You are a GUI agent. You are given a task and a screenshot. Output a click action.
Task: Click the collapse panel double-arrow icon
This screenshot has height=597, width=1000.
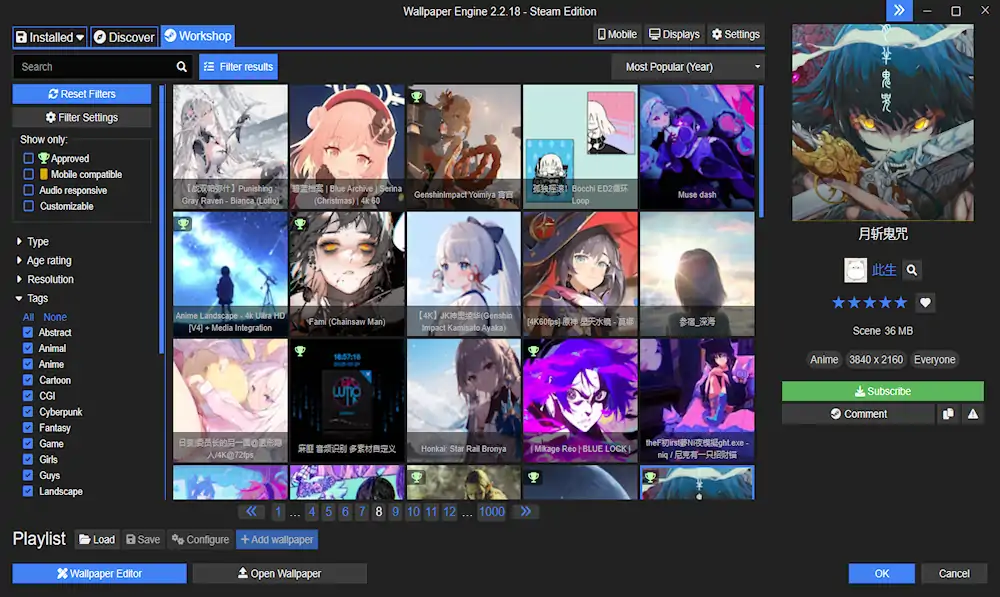[x=899, y=11]
